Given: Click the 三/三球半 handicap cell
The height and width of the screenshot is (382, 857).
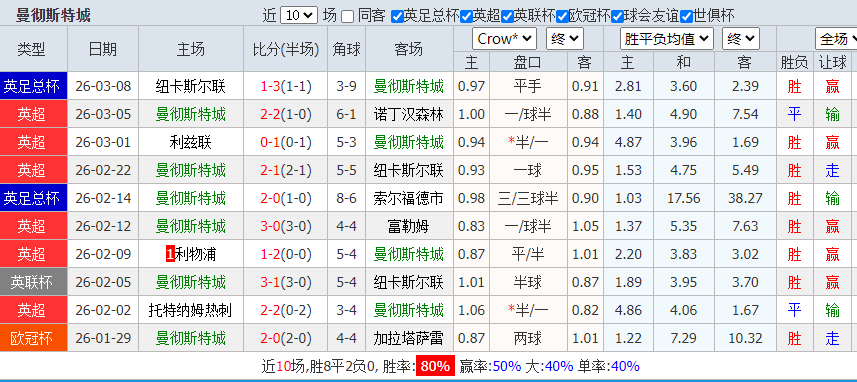Looking at the screenshot, I should point(528,198).
